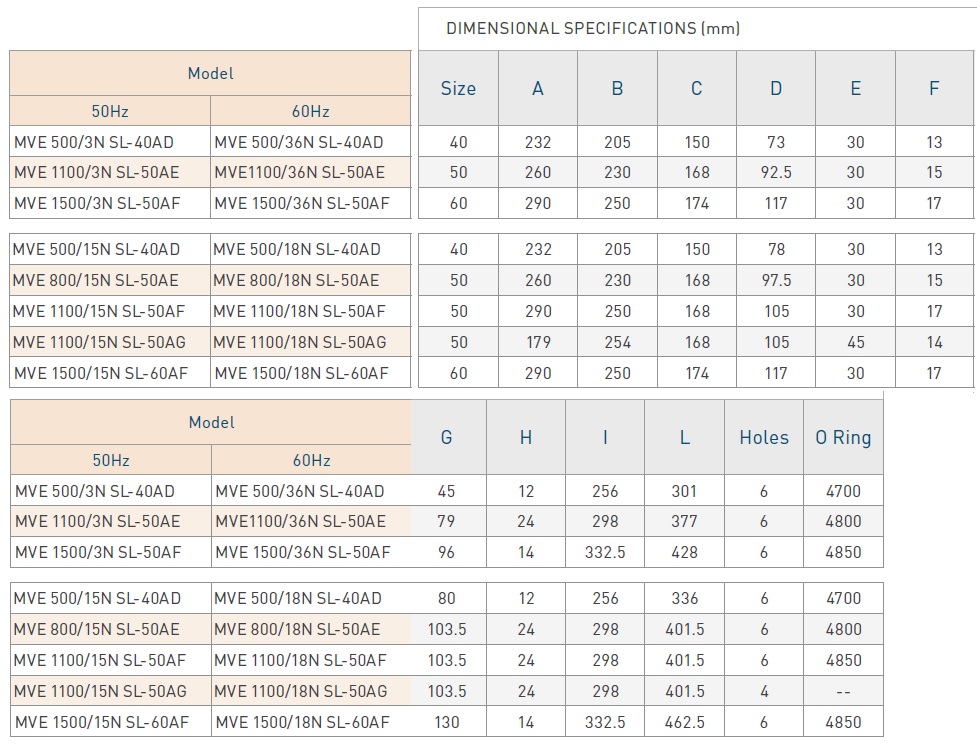Select the 'D' column header

[x=776, y=89]
